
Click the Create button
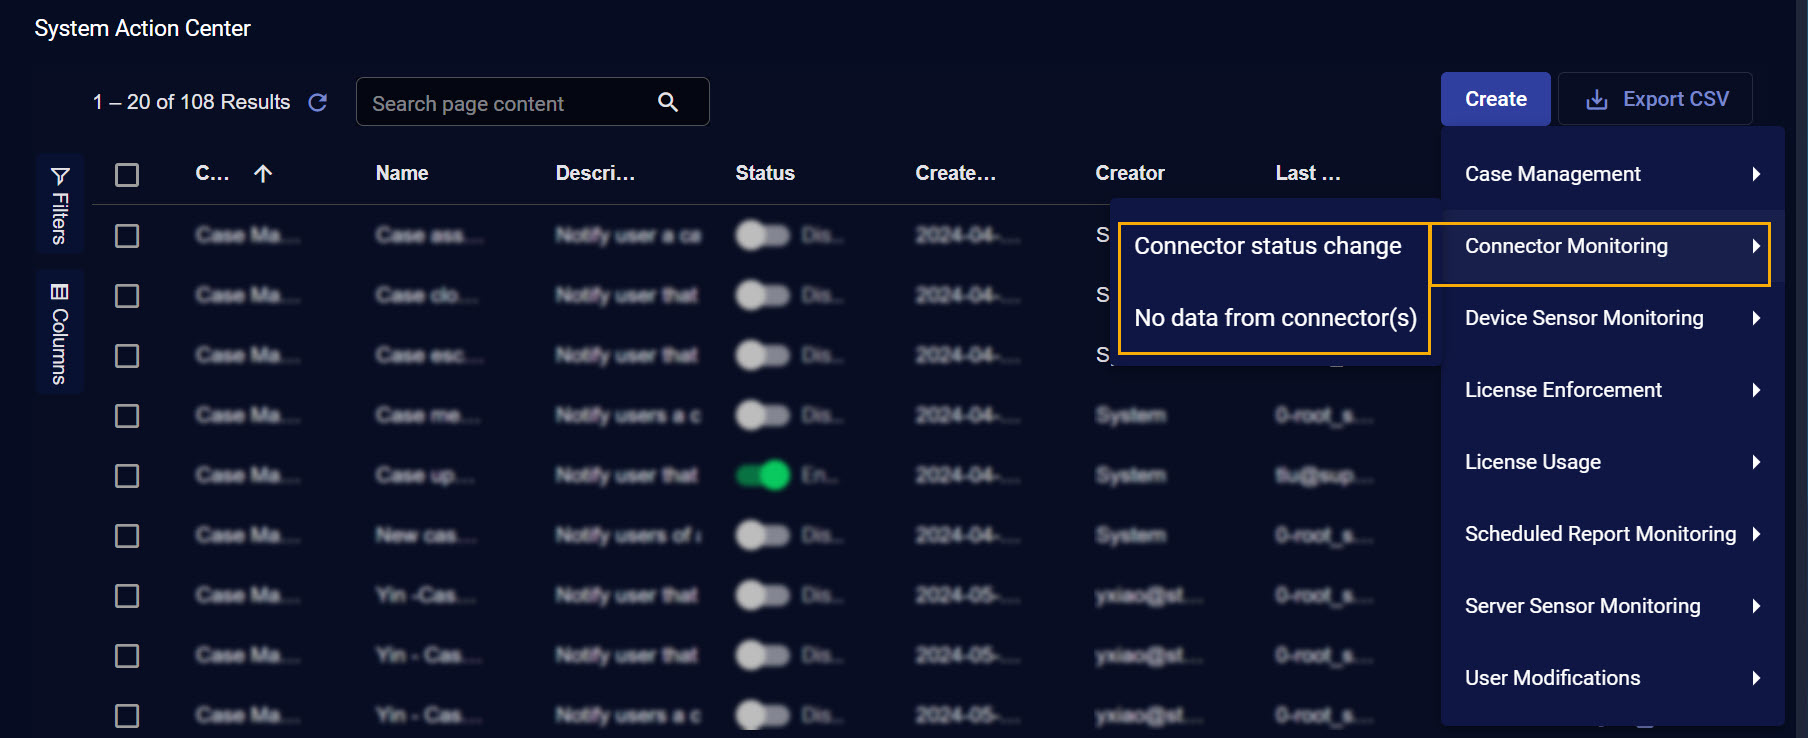click(x=1495, y=99)
